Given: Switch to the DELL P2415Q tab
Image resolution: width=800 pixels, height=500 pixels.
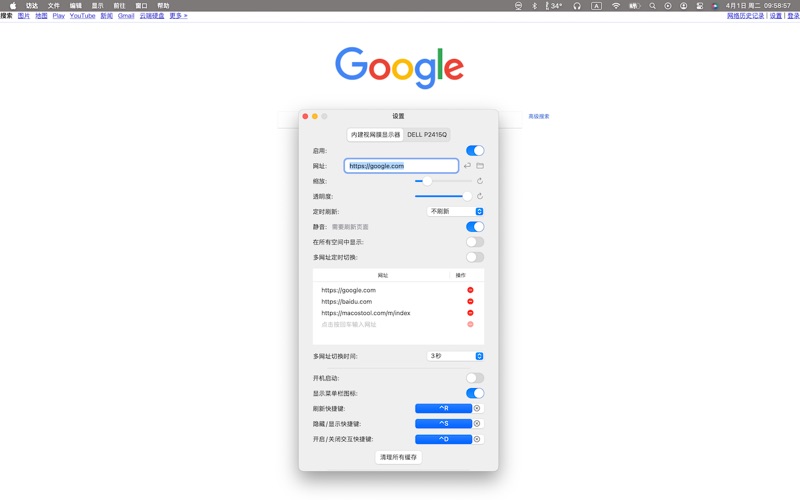Looking at the screenshot, I should [427, 135].
